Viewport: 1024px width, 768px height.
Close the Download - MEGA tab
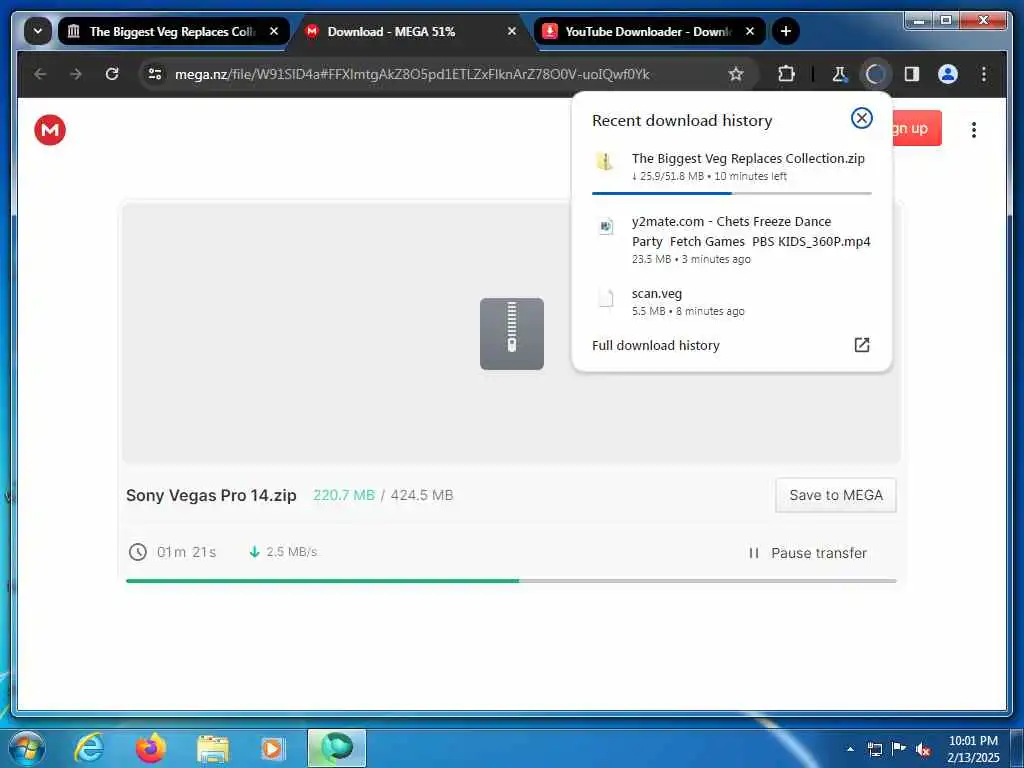512,31
